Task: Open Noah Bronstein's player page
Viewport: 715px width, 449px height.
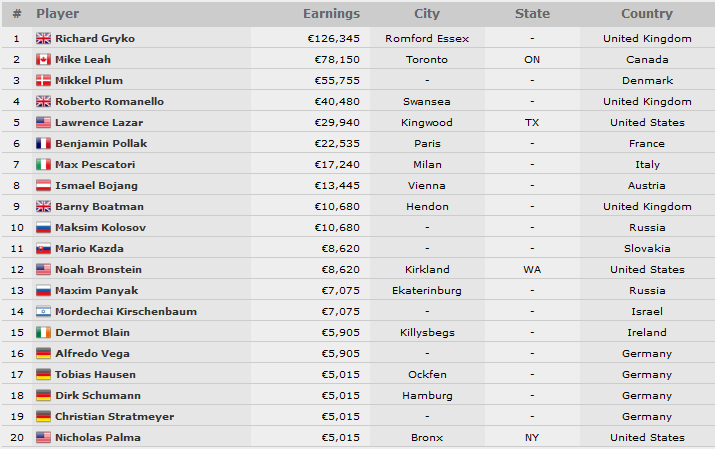Action: click(98, 269)
